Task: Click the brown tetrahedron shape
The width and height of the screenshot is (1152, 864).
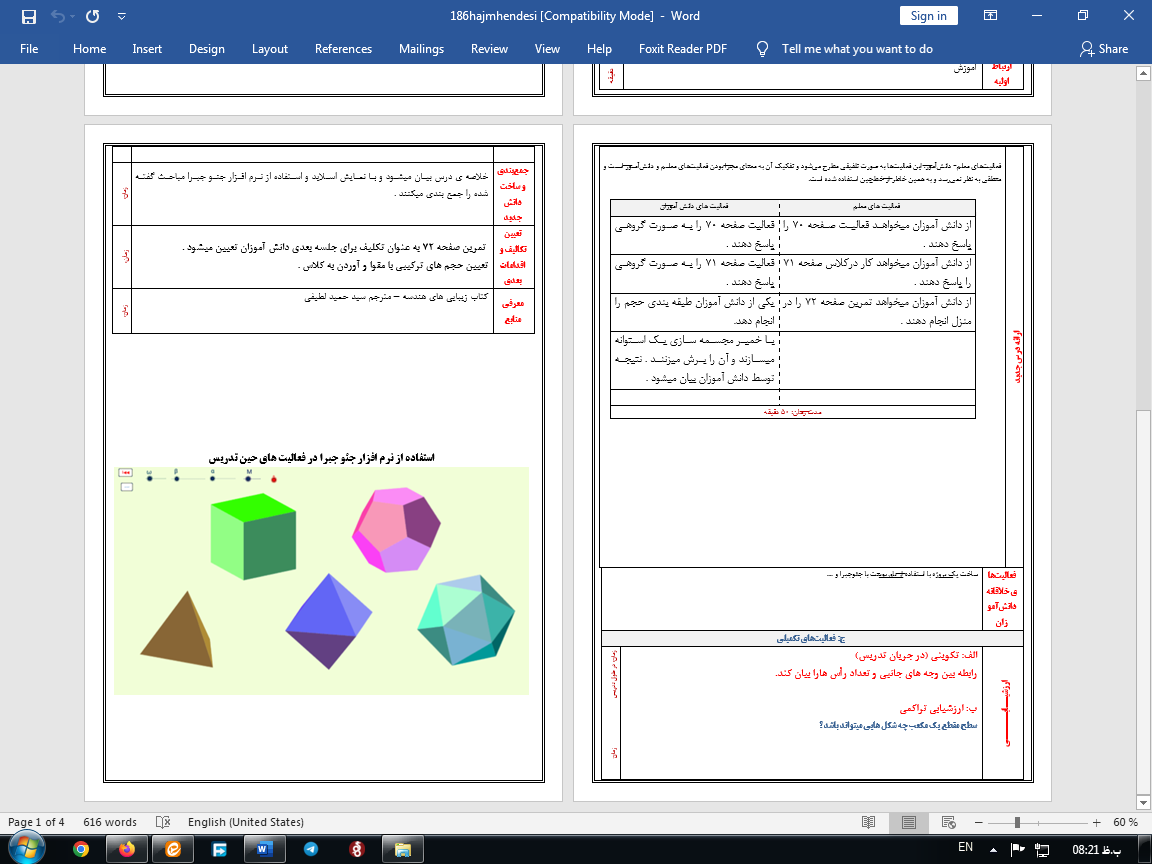Action: pos(178,630)
